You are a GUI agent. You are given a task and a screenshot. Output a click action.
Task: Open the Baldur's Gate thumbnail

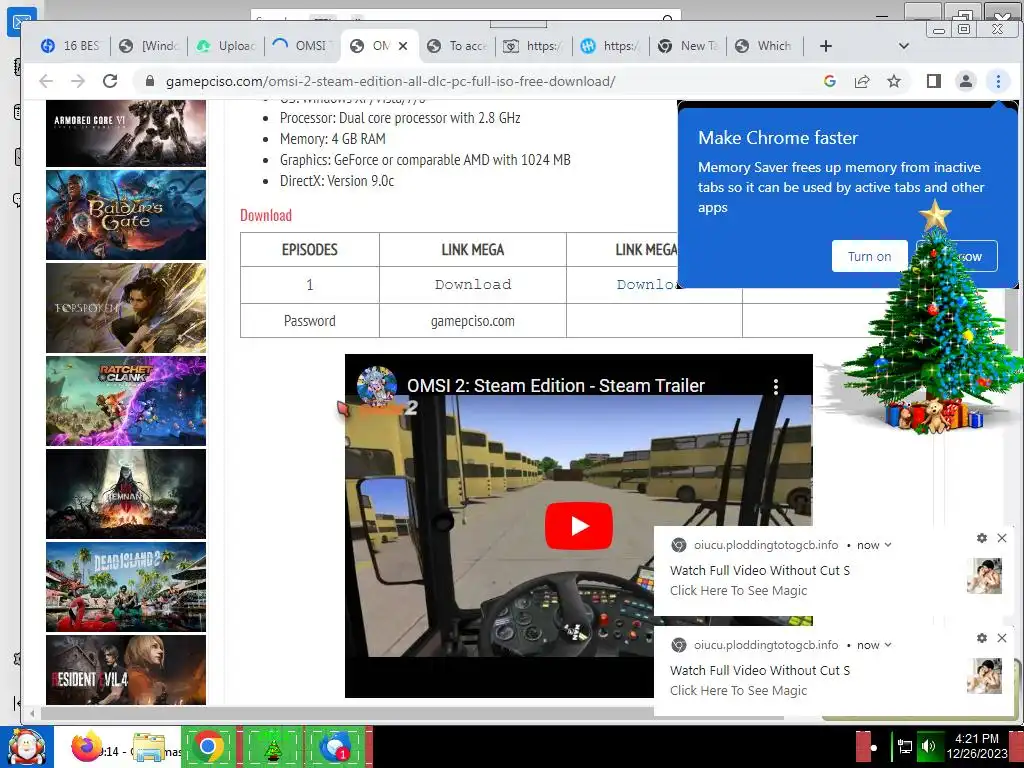pyautogui.click(x=126, y=215)
